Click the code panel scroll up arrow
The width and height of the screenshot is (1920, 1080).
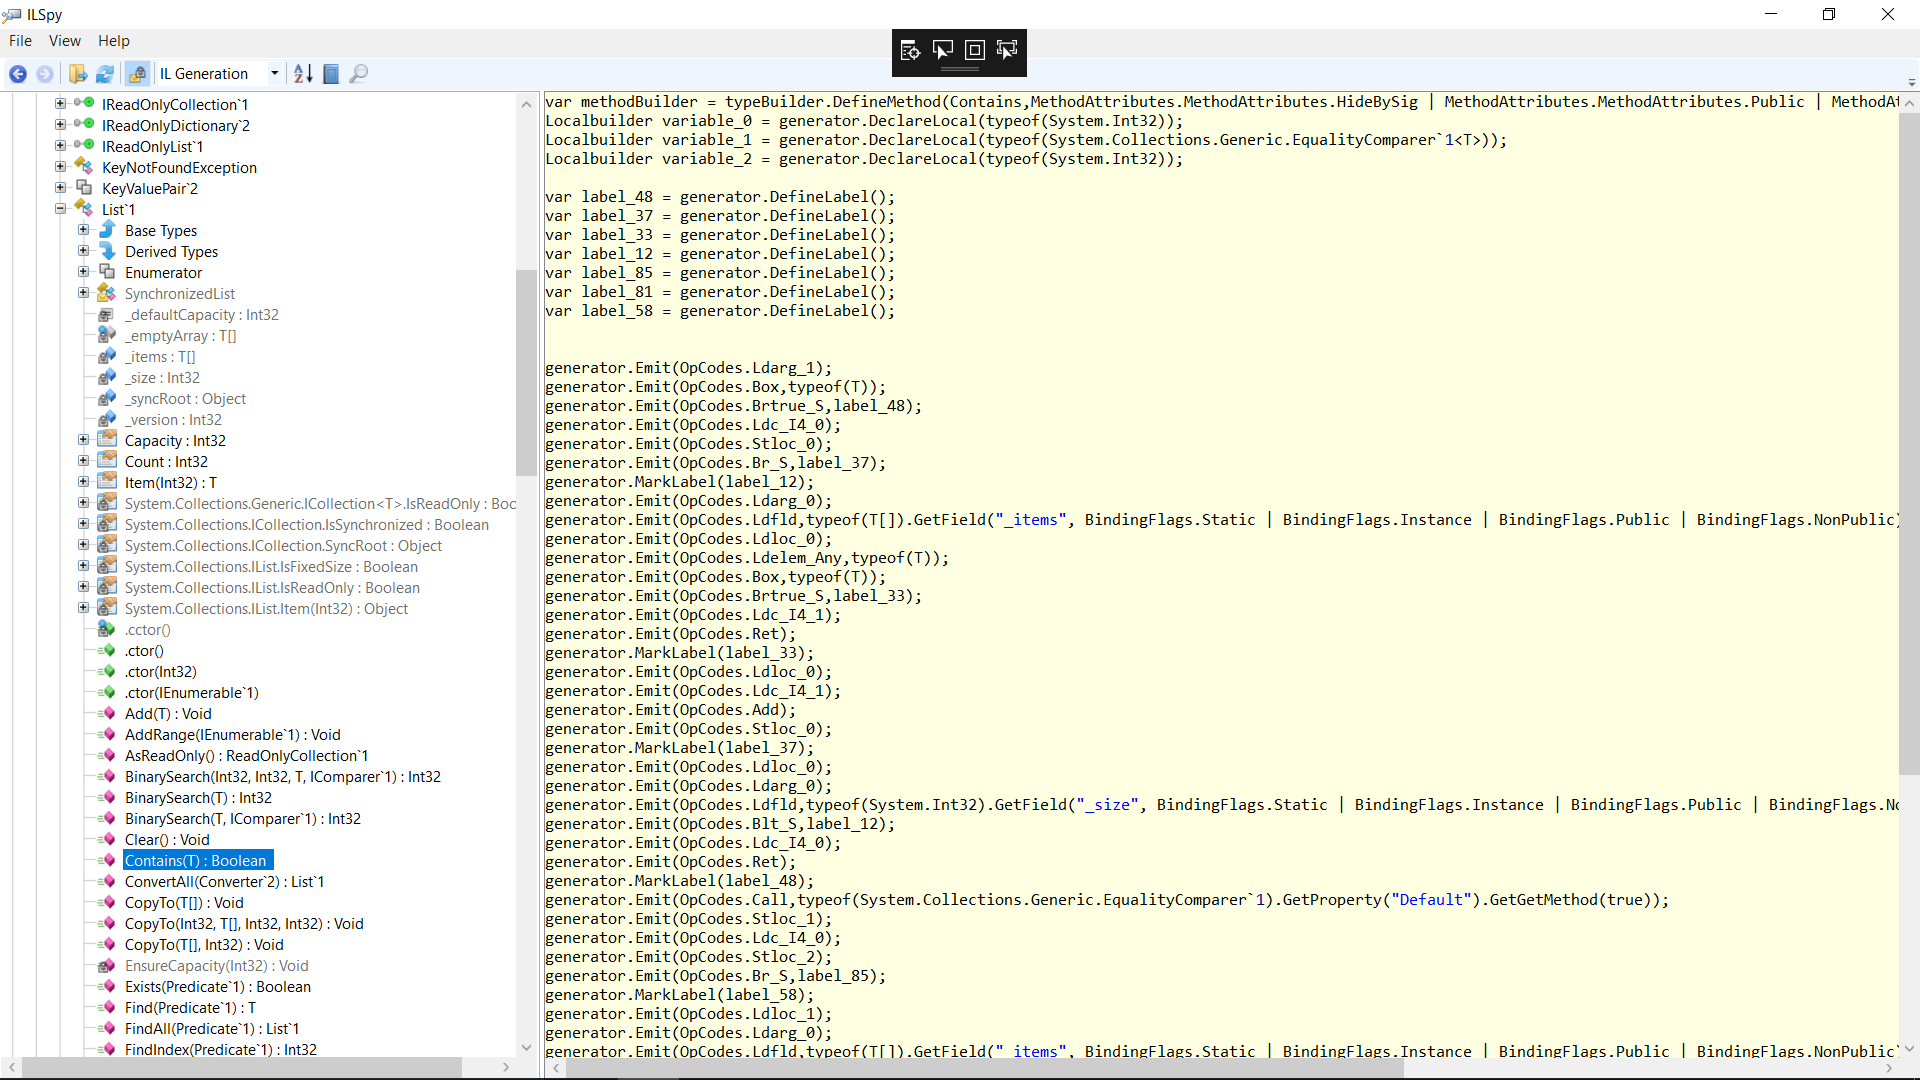click(1909, 103)
